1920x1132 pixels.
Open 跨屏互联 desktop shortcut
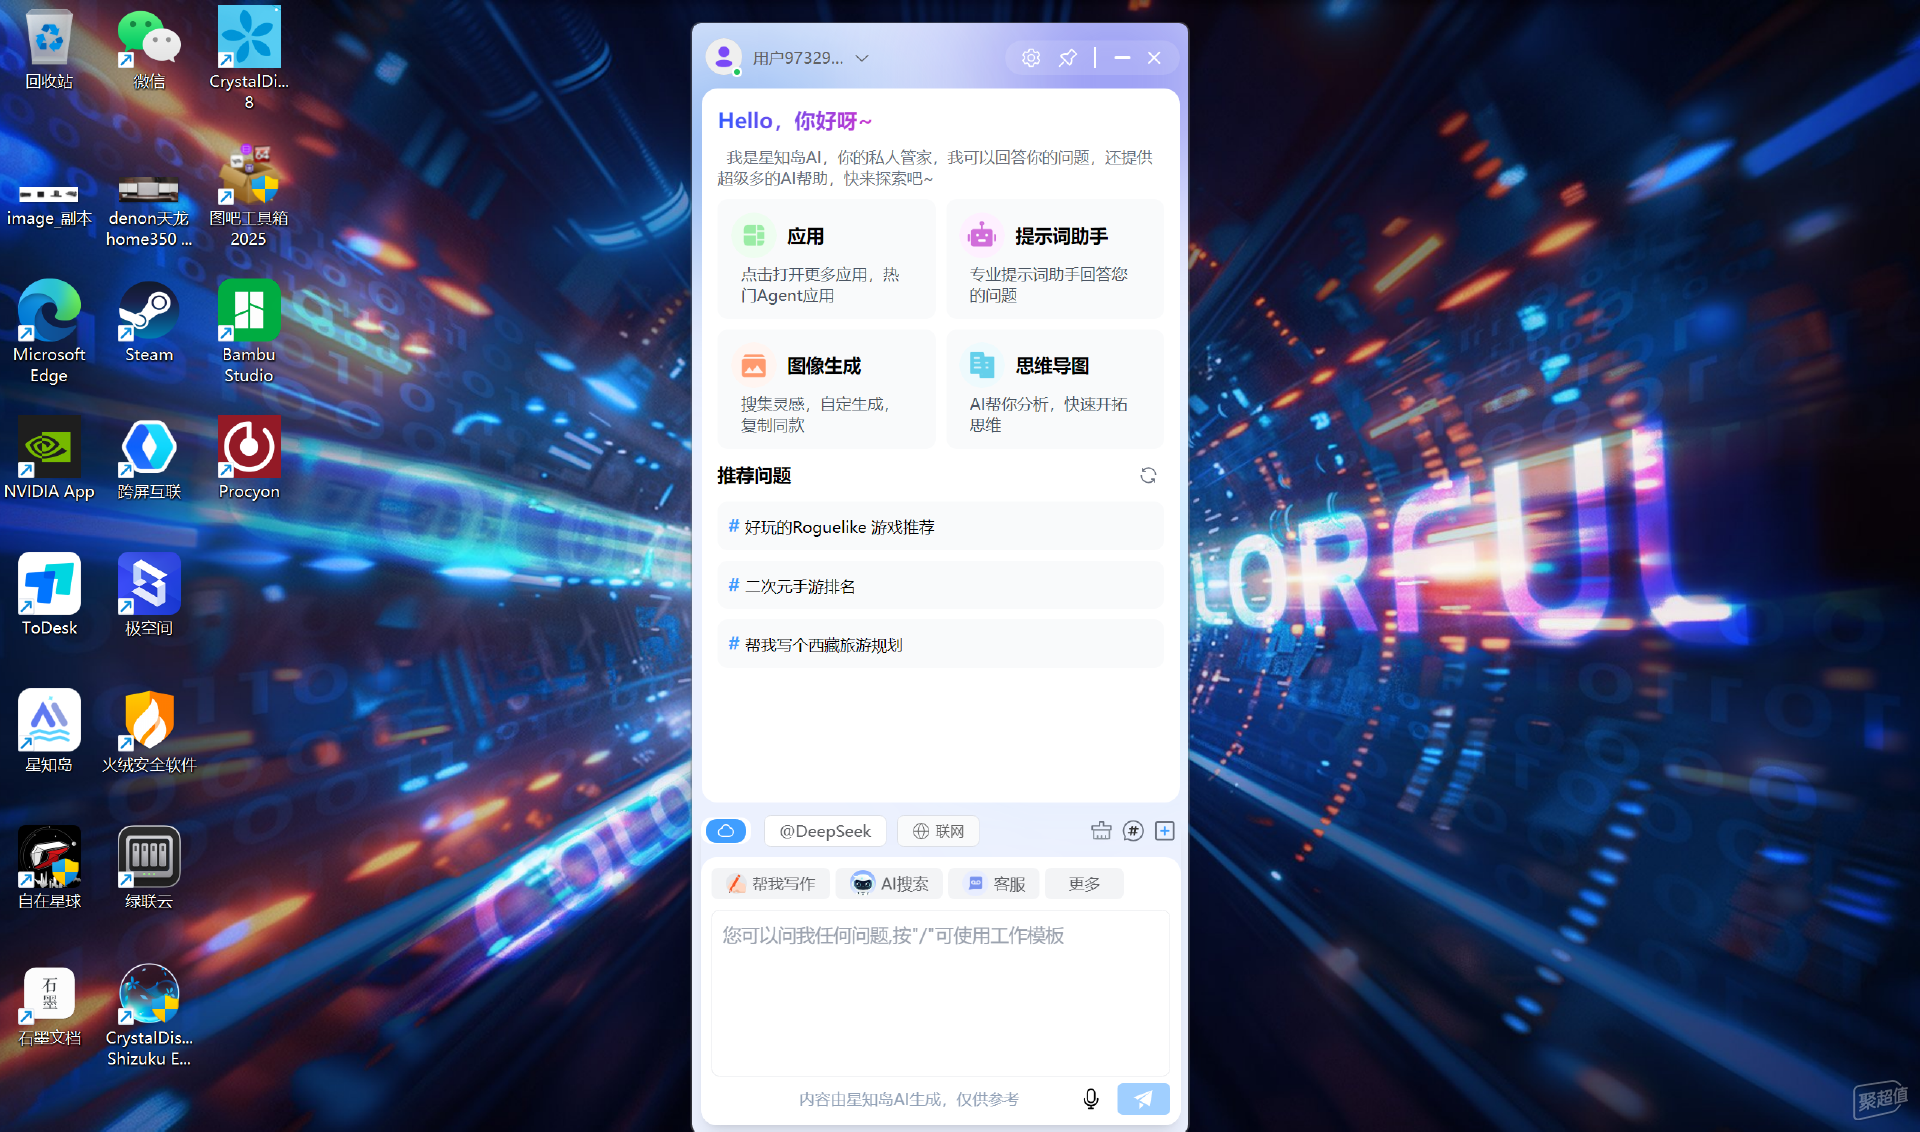[x=149, y=459]
